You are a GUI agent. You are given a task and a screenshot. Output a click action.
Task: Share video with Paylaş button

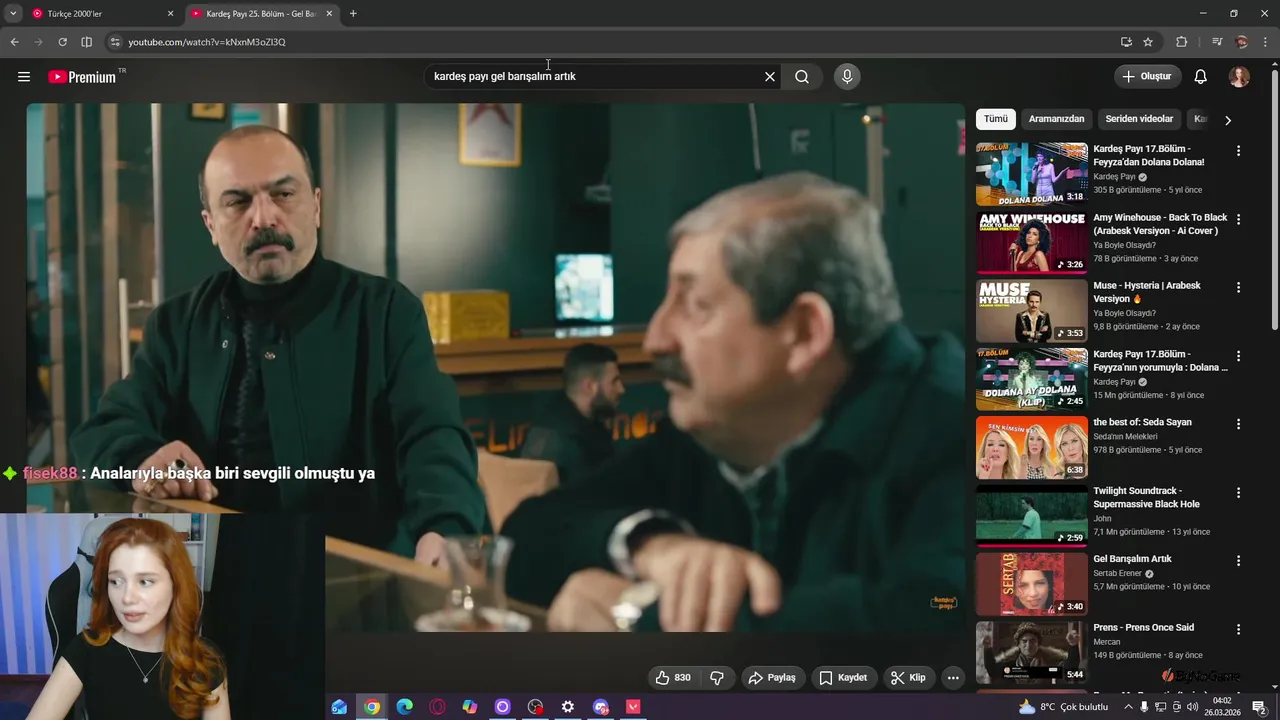point(772,677)
